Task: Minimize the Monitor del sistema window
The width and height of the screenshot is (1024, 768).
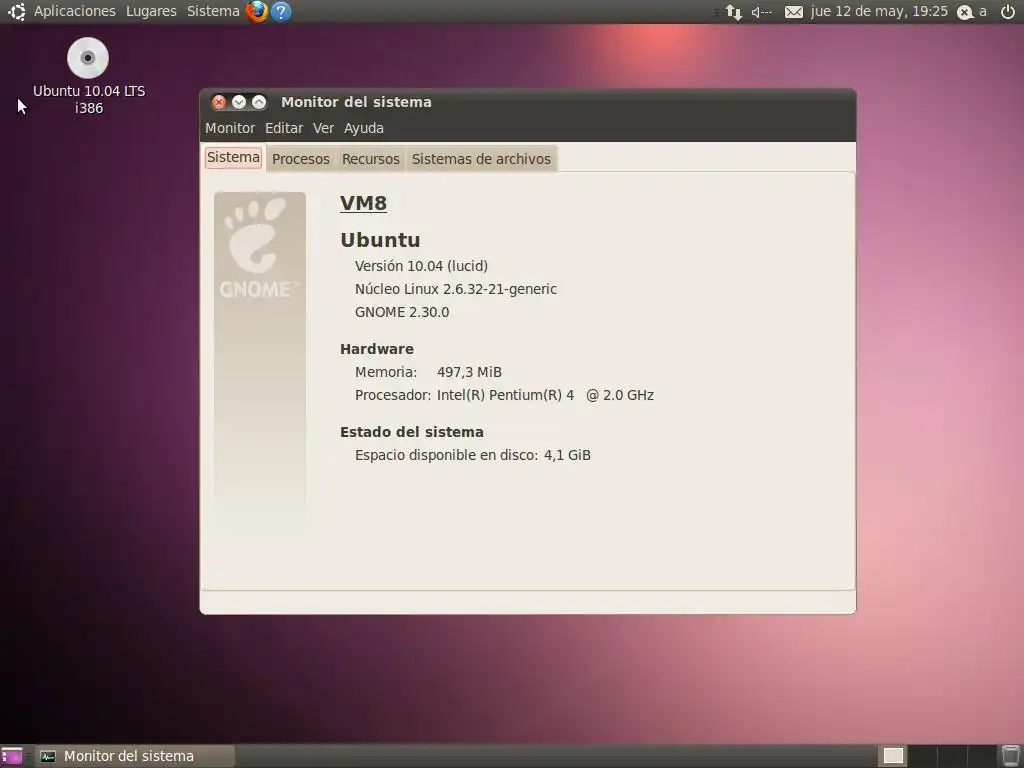Action: (x=239, y=102)
